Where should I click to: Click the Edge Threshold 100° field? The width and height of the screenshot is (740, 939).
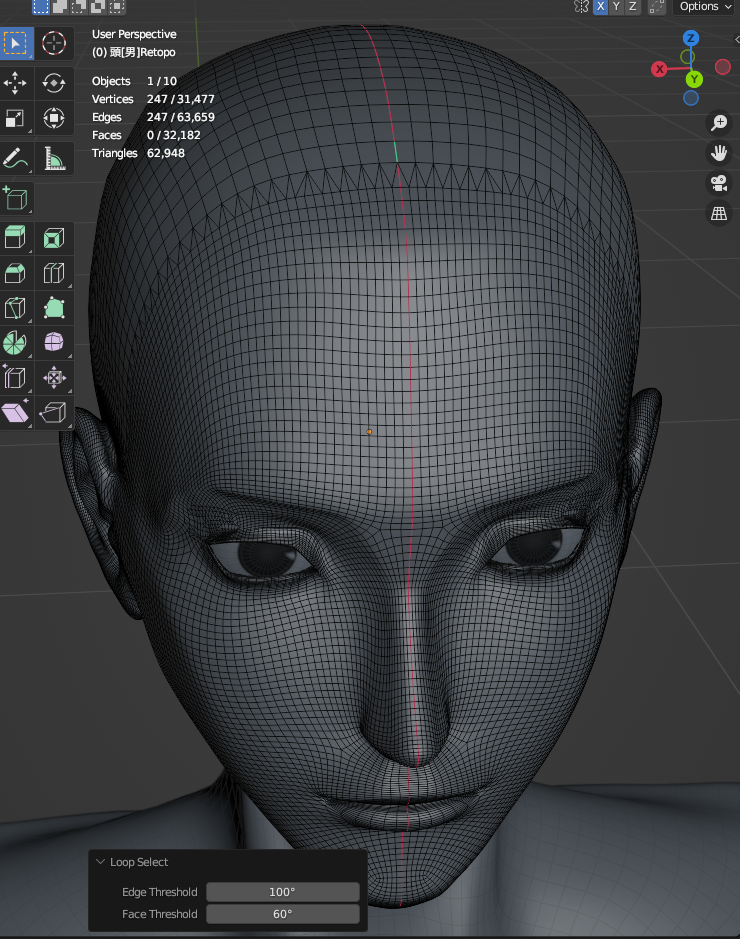click(283, 892)
